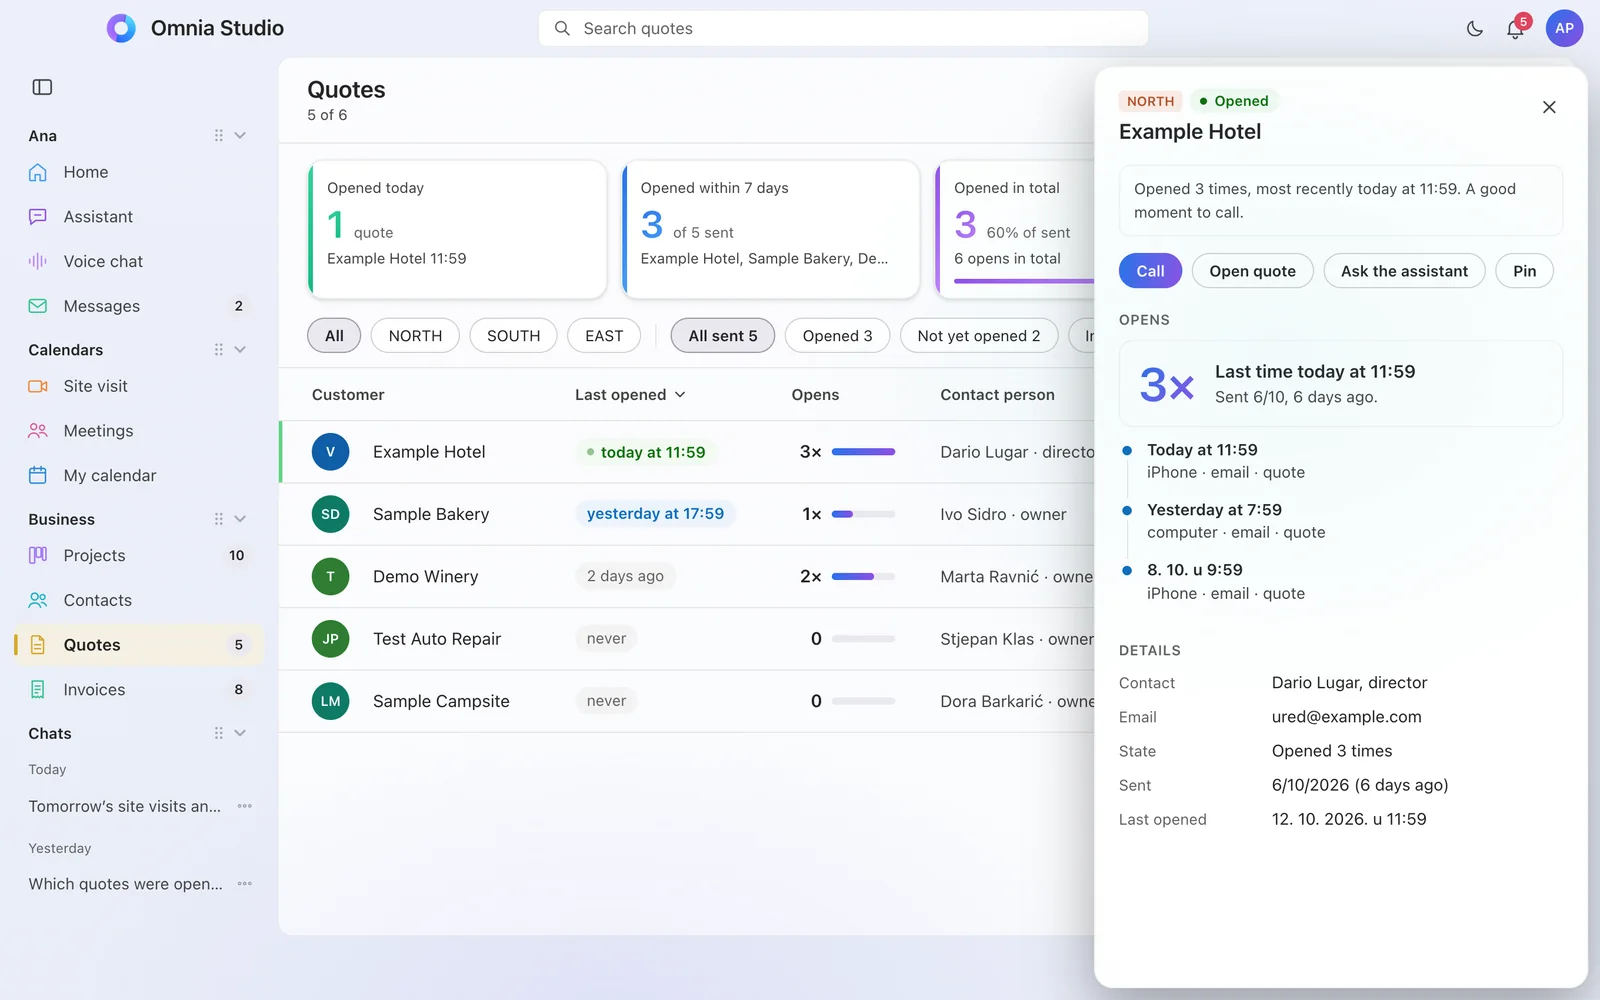The height and width of the screenshot is (1000, 1600).
Task: Open options for Which quotes were opened chat
Action: click(x=245, y=884)
